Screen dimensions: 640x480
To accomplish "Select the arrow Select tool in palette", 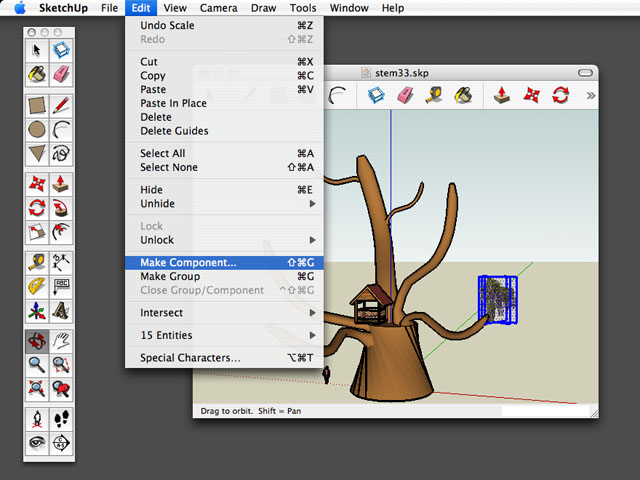I will pyautogui.click(x=37, y=50).
